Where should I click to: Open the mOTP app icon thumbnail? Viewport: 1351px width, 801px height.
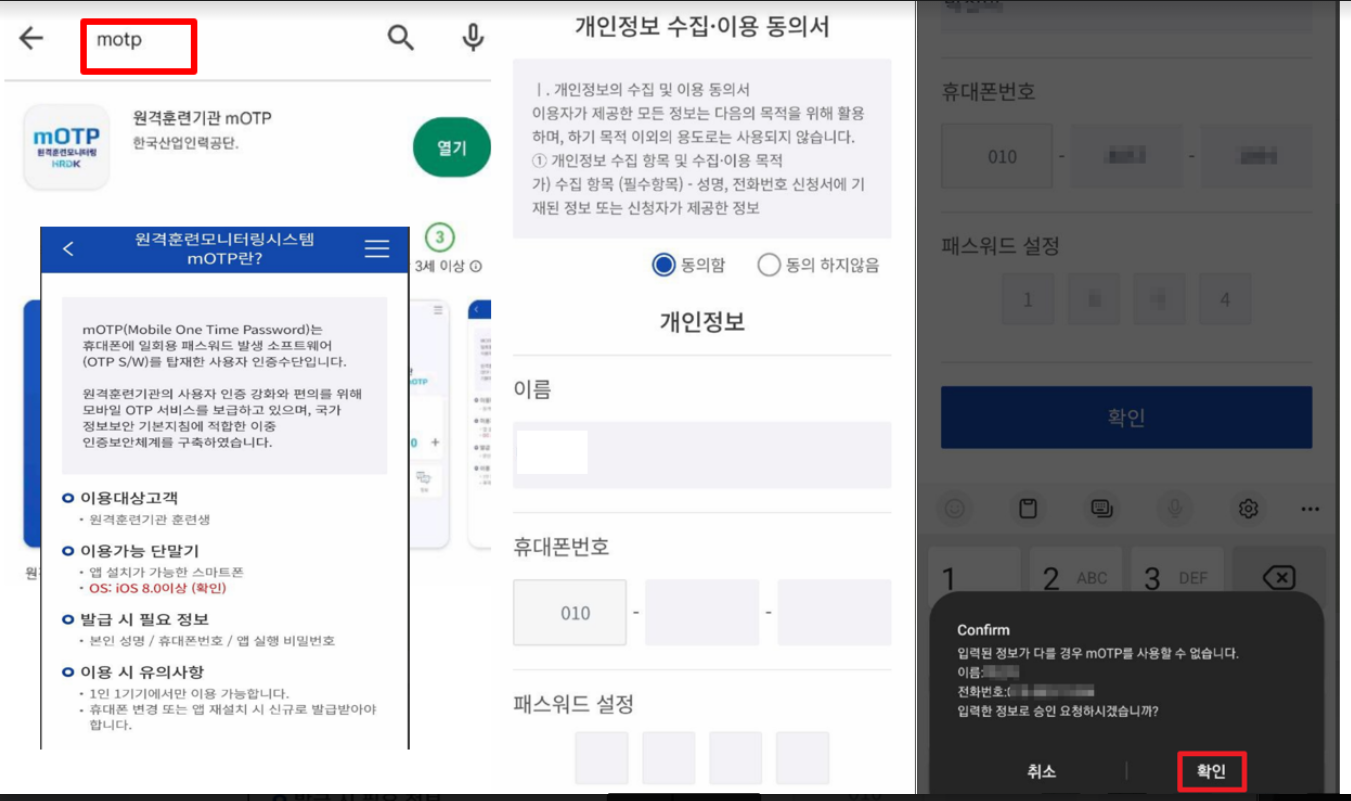66,147
